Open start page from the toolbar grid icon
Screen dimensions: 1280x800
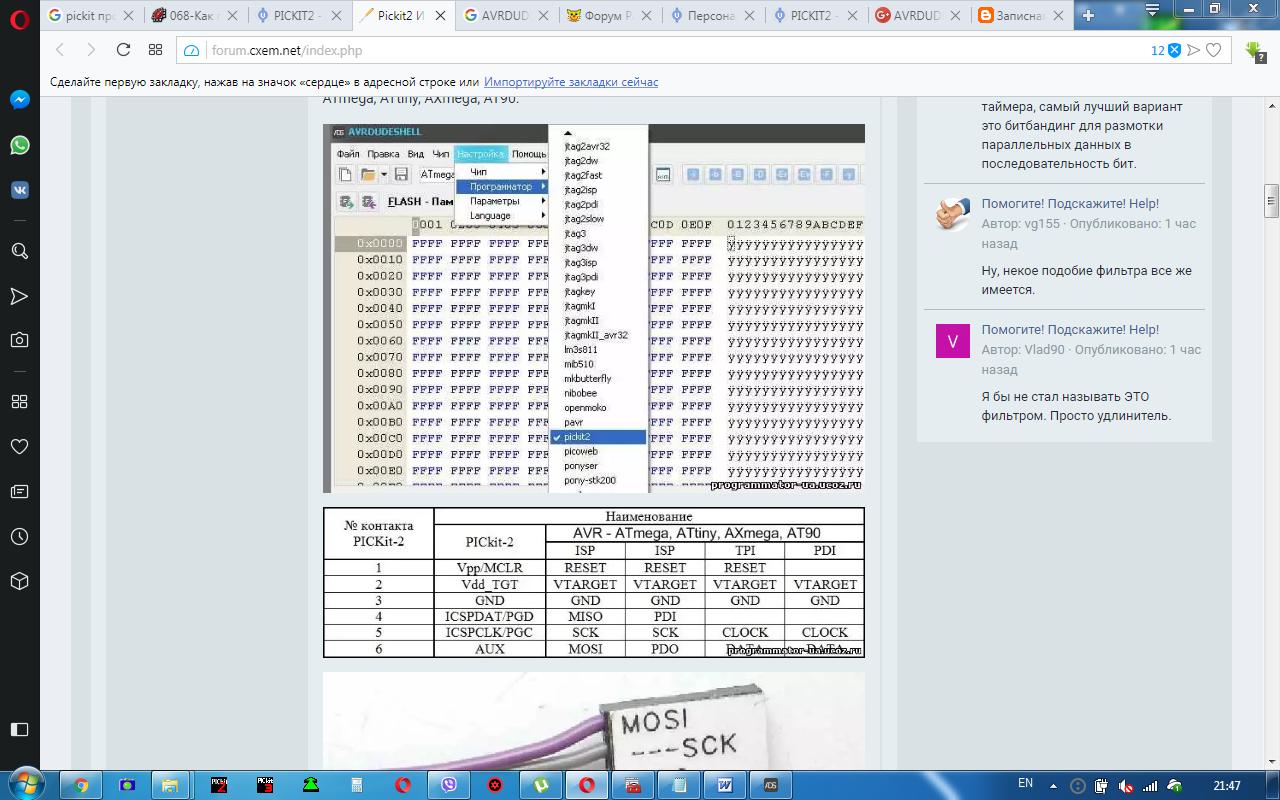tap(155, 50)
